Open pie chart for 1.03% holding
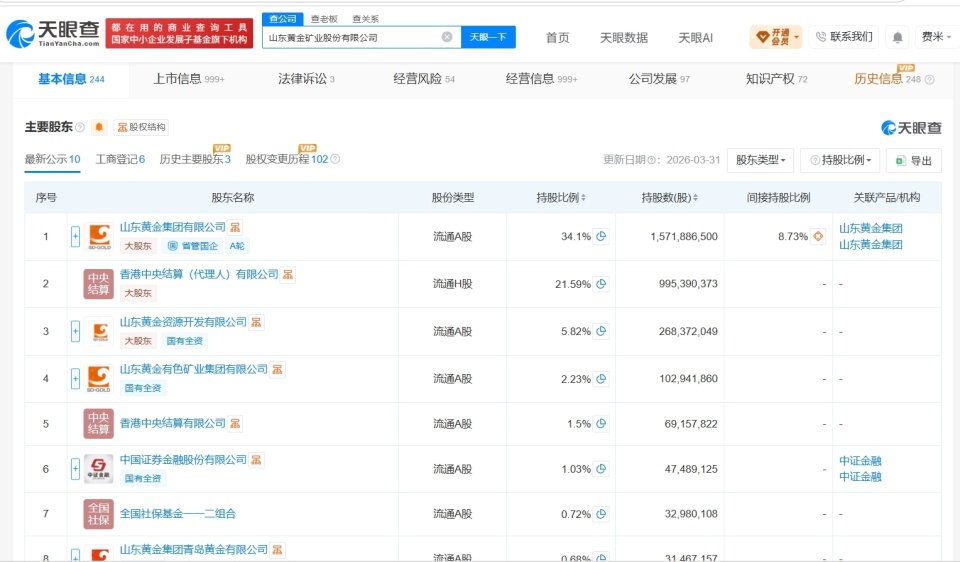Viewport: 960px width, 562px height. pyautogui.click(x=601, y=469)
